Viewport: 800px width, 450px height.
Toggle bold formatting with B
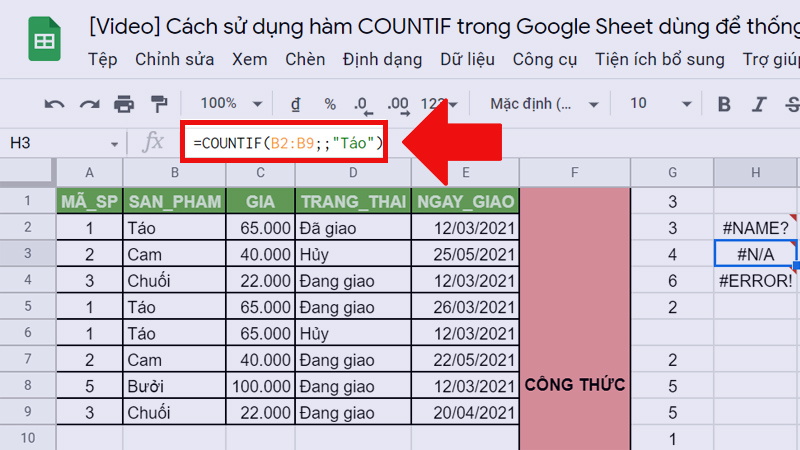pyautogui.click(x=725, y=104)
